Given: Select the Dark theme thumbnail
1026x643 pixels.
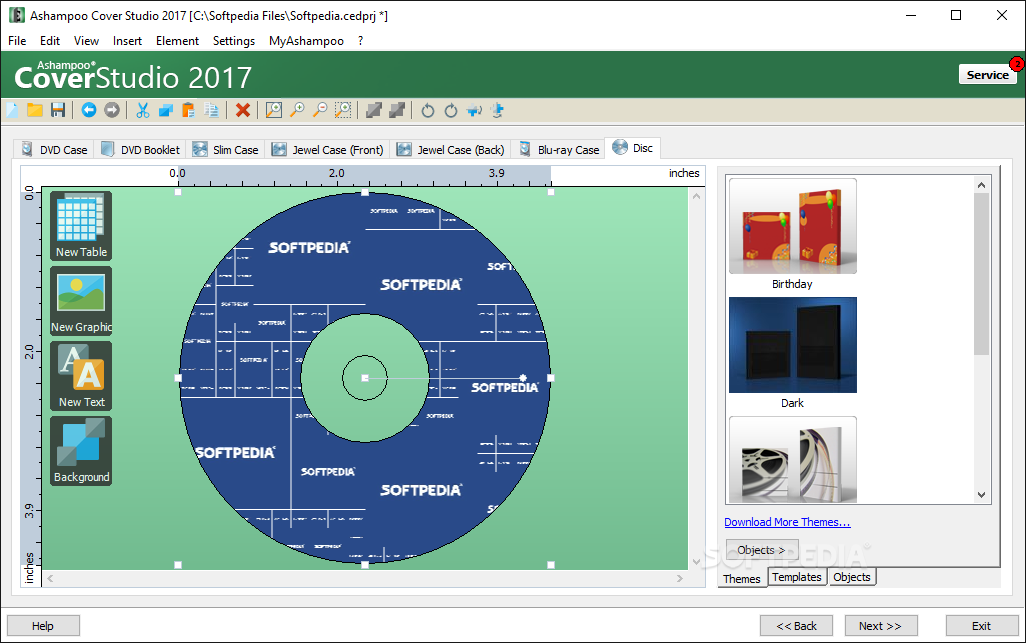Looking at the screenshot, I should 792,345.
